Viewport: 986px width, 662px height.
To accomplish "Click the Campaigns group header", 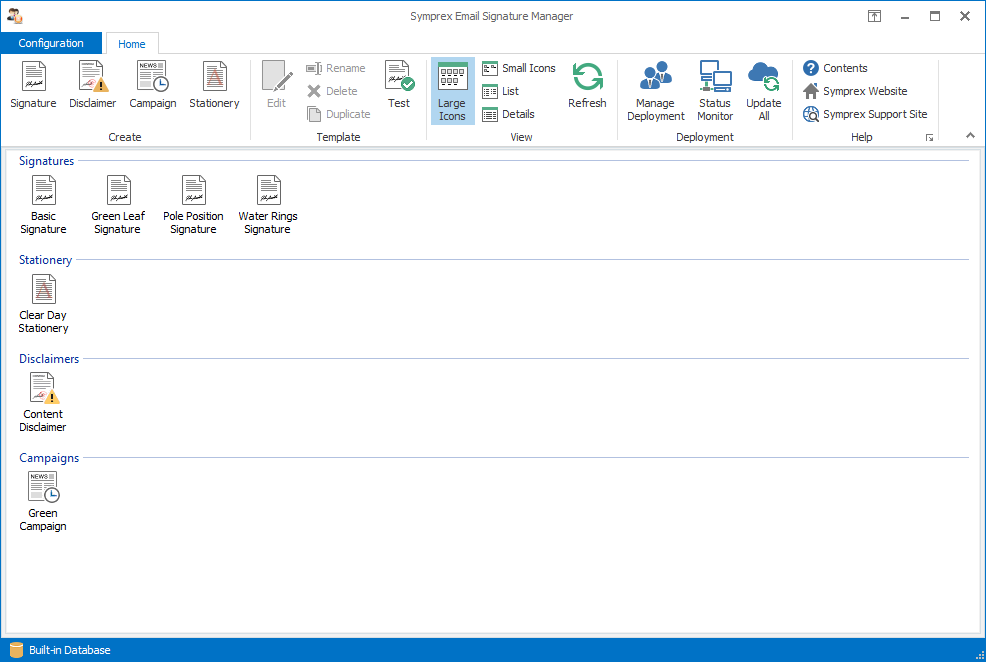I will (49, 458).
